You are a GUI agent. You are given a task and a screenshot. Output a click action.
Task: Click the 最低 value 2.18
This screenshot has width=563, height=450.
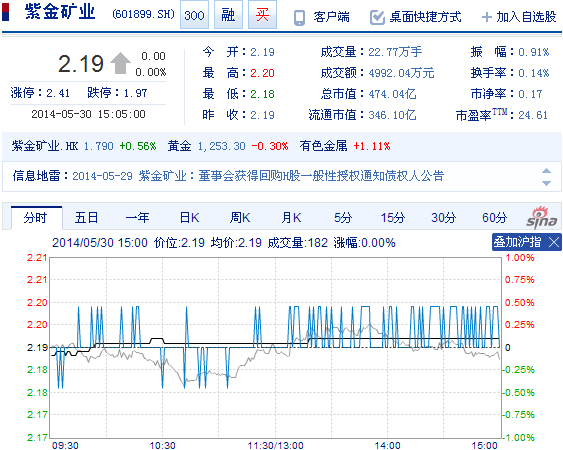pyautogui.click(x=262, y=94)
